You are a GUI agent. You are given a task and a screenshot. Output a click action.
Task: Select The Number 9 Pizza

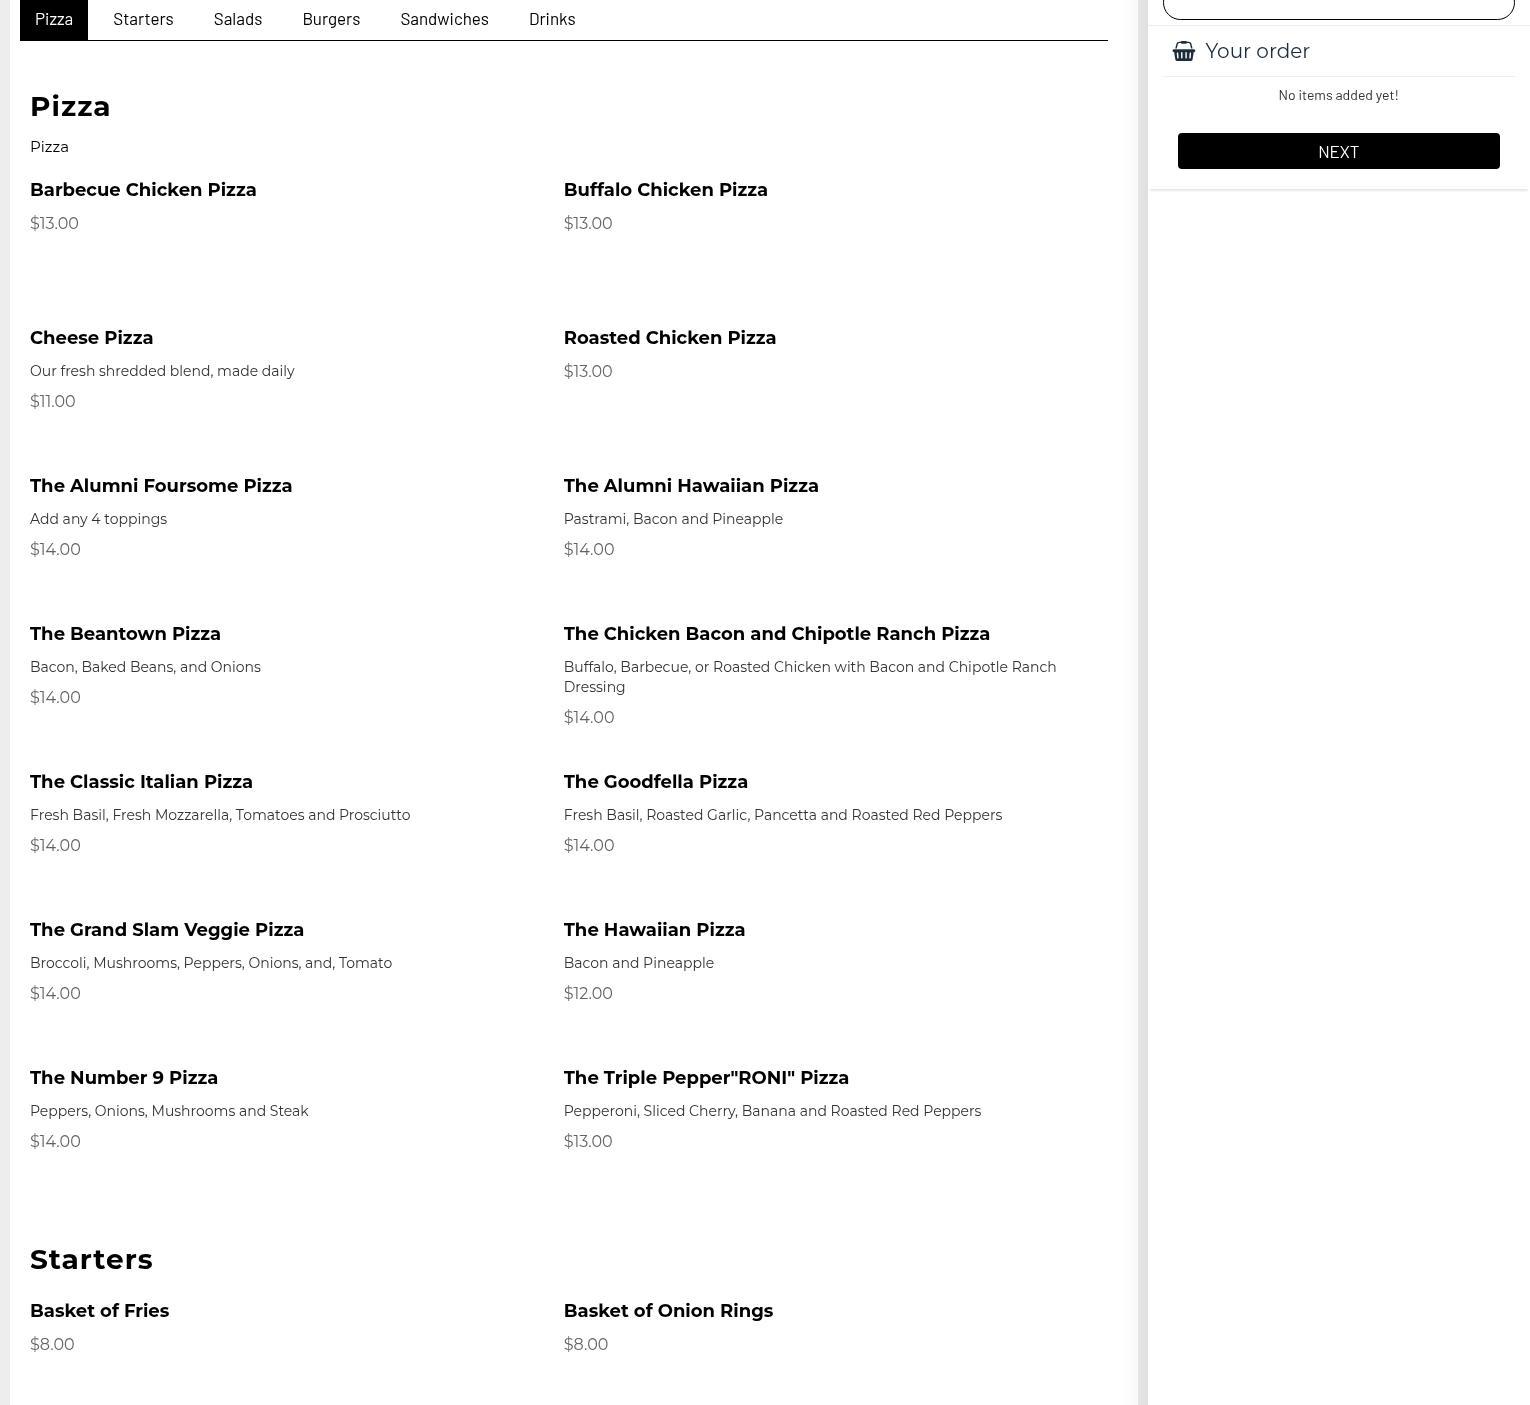[x=124, y=1078]
